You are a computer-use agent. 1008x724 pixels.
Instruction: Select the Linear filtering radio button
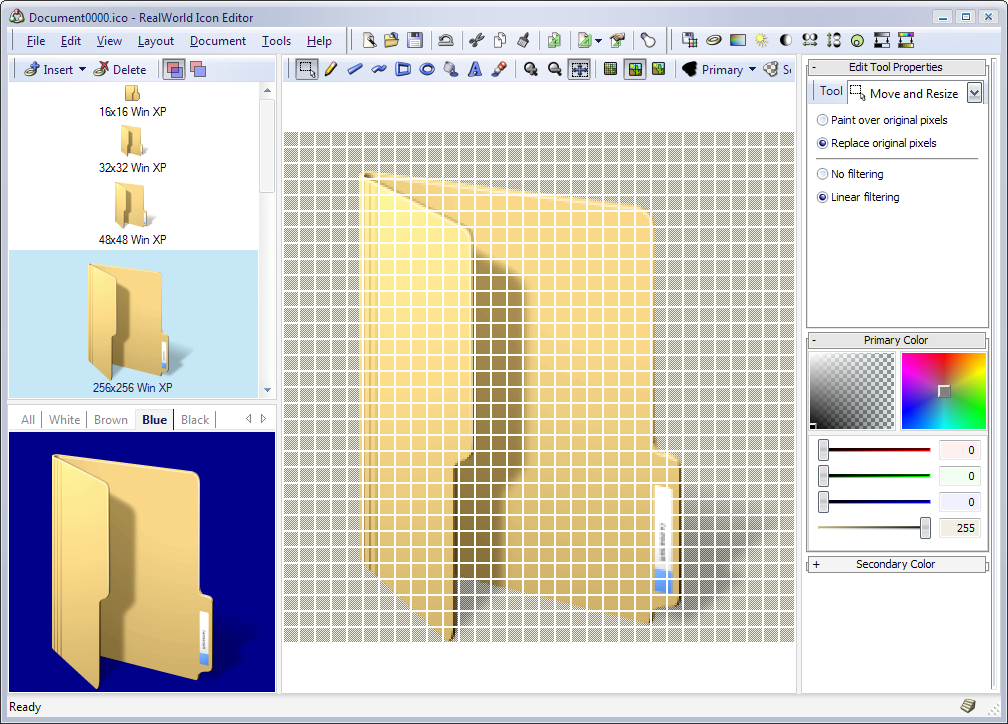click(x=823, y=197)
